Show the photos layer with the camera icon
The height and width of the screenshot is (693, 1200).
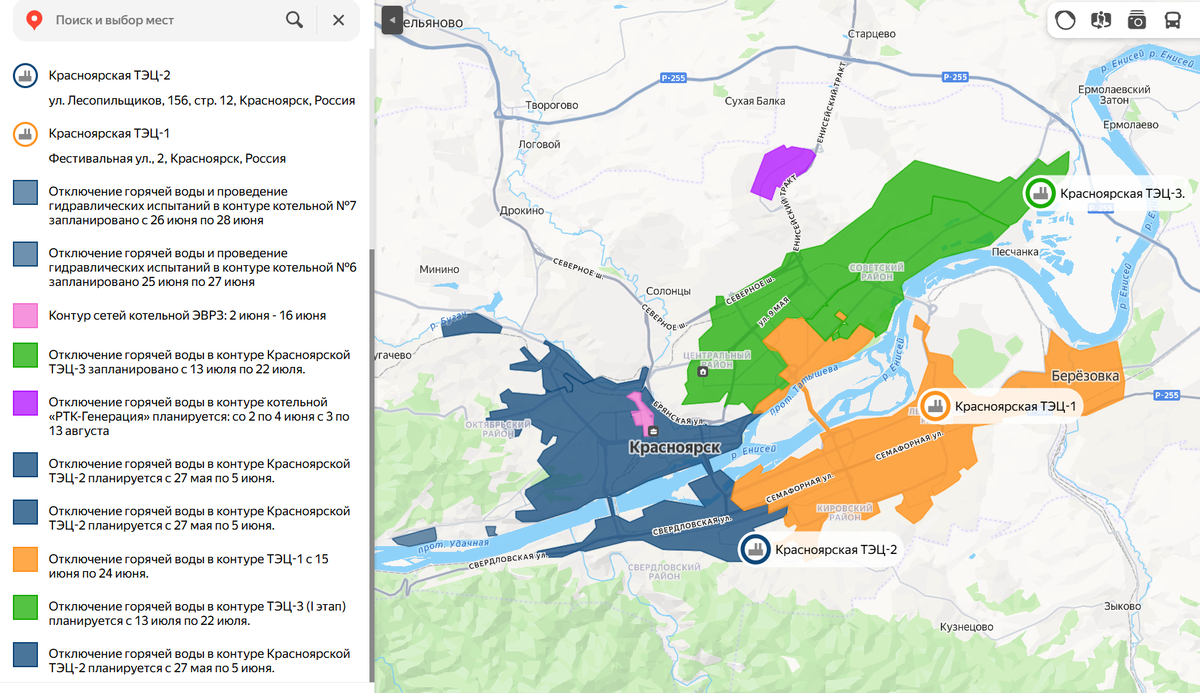point(1136,20)
